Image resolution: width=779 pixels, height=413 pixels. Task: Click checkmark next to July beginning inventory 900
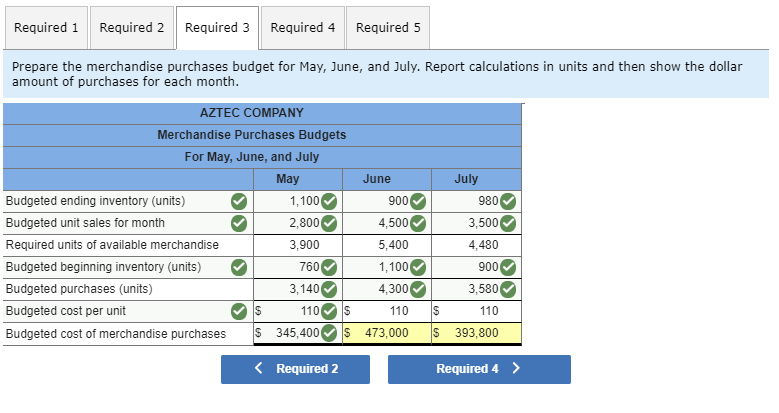[508, 267]
